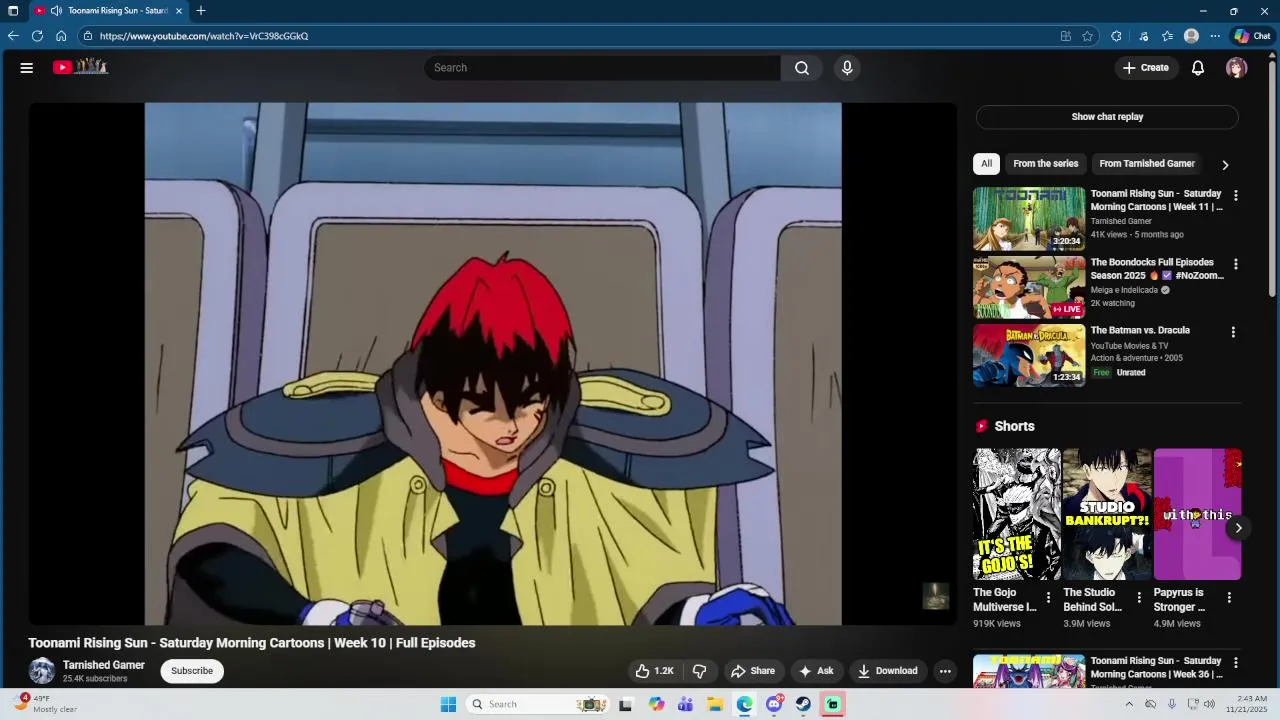1280x720 pixels.
Task: Open YouTube notifications bell
Action: [x=1198, y=68]
